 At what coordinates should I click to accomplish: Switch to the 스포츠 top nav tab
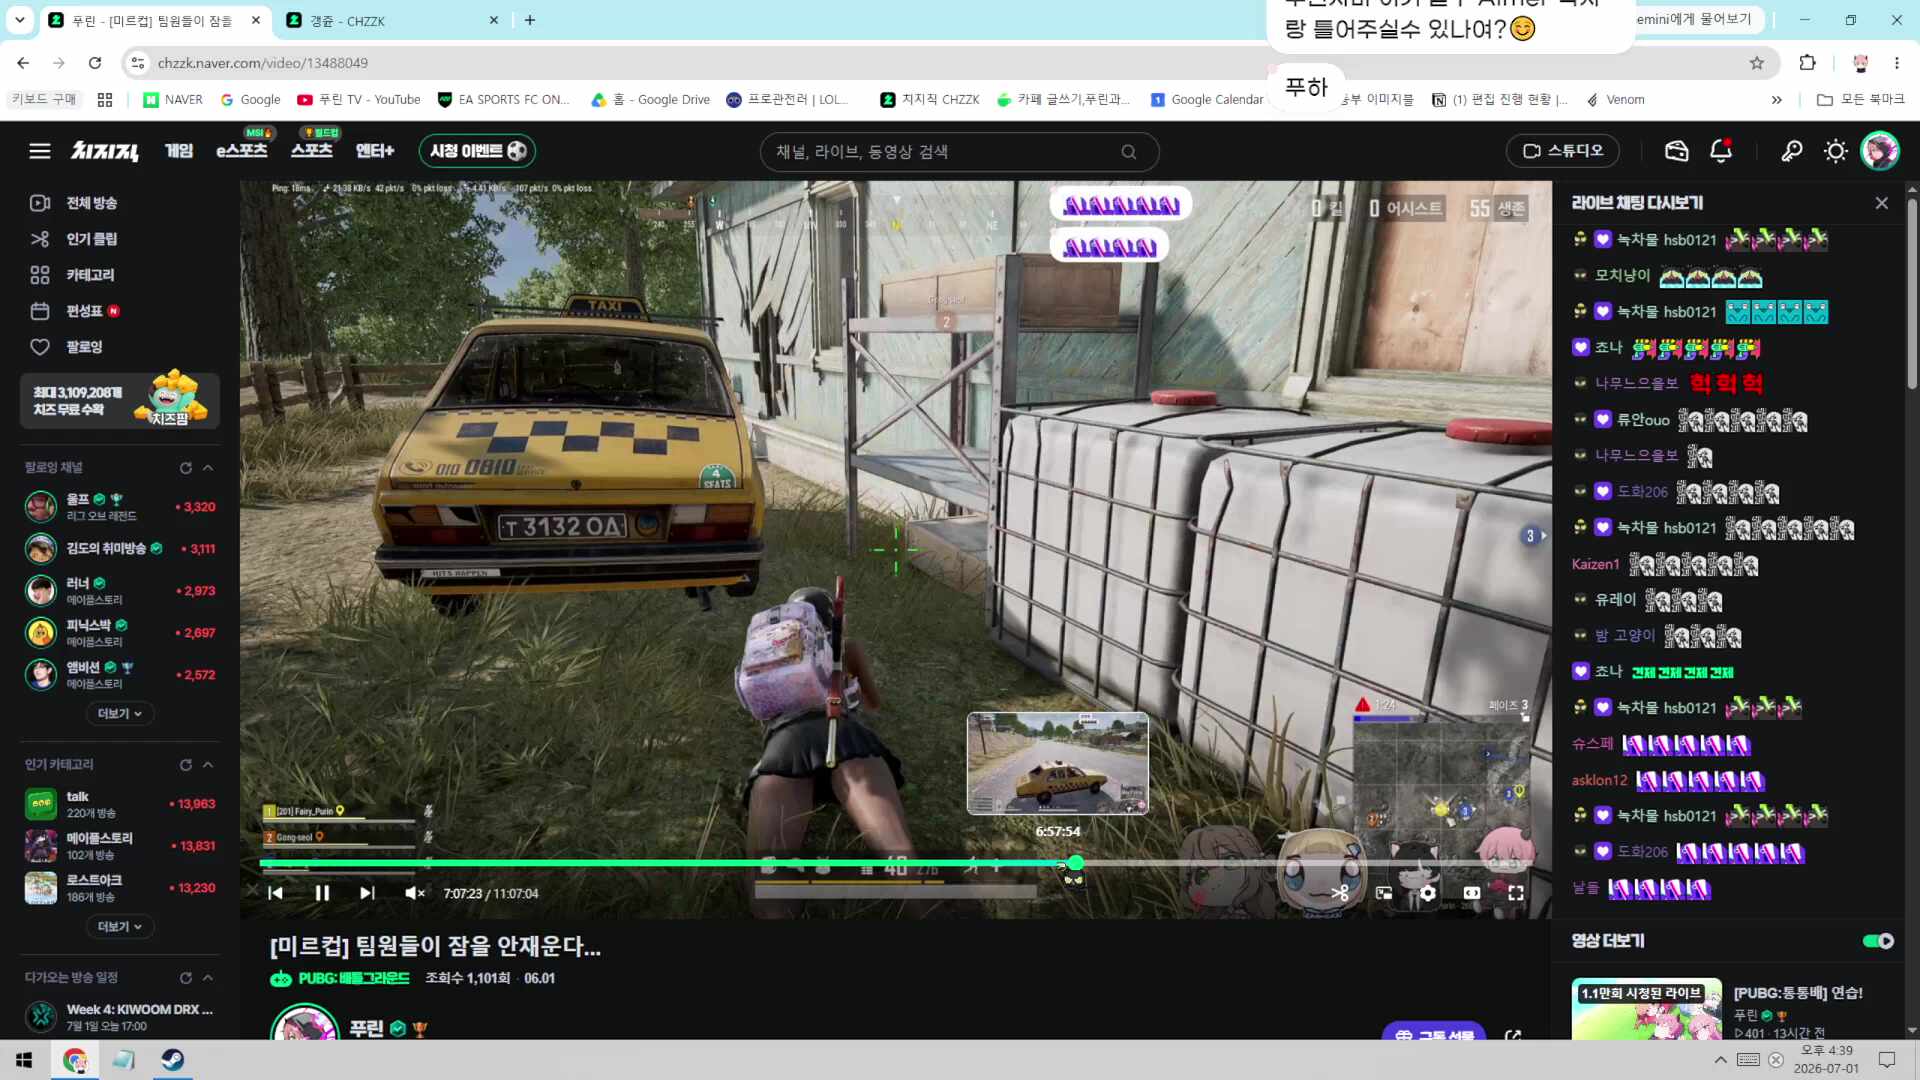[312, 151]
